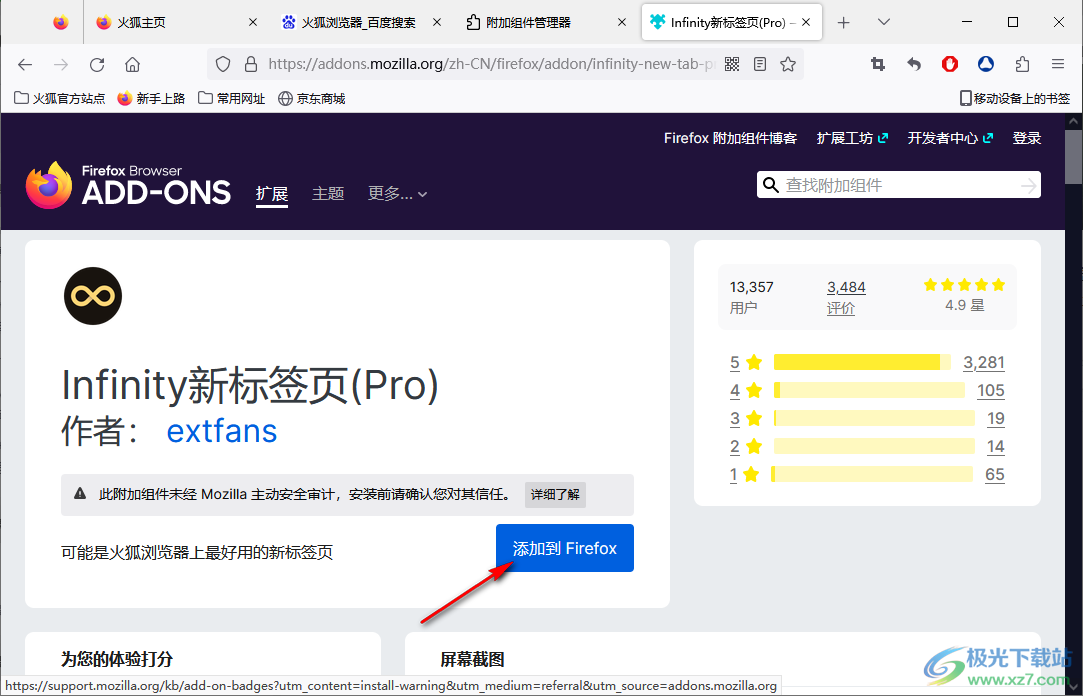Click the Firefox Add-ons logo

(128, 185)
